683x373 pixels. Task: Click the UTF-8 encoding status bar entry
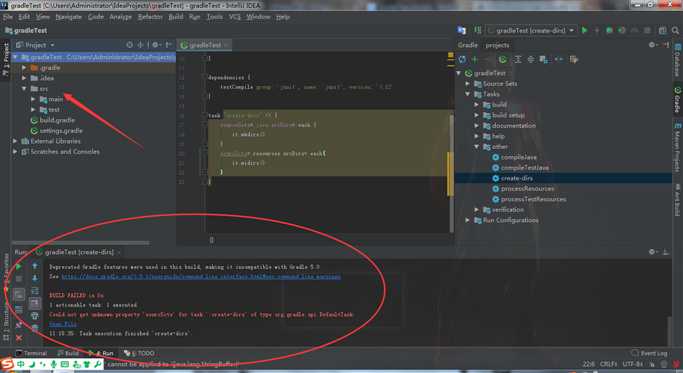[x=632, y=363]
